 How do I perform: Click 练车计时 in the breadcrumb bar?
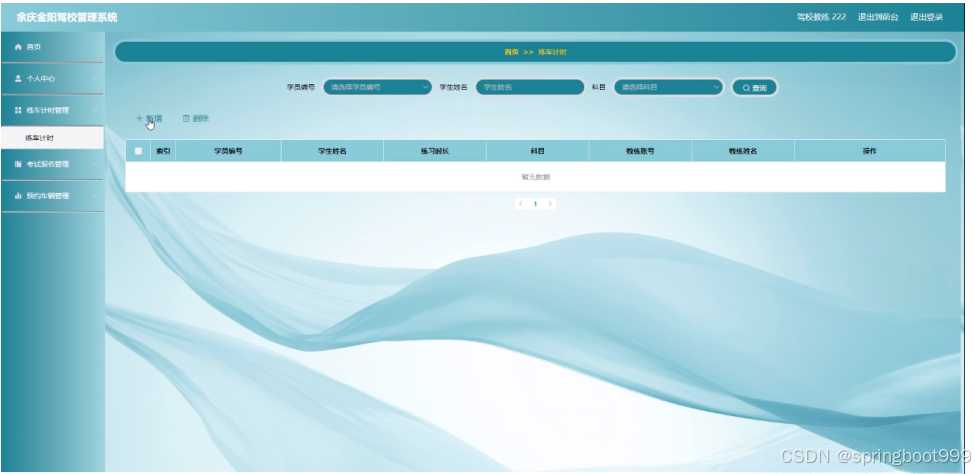point(552,52)
